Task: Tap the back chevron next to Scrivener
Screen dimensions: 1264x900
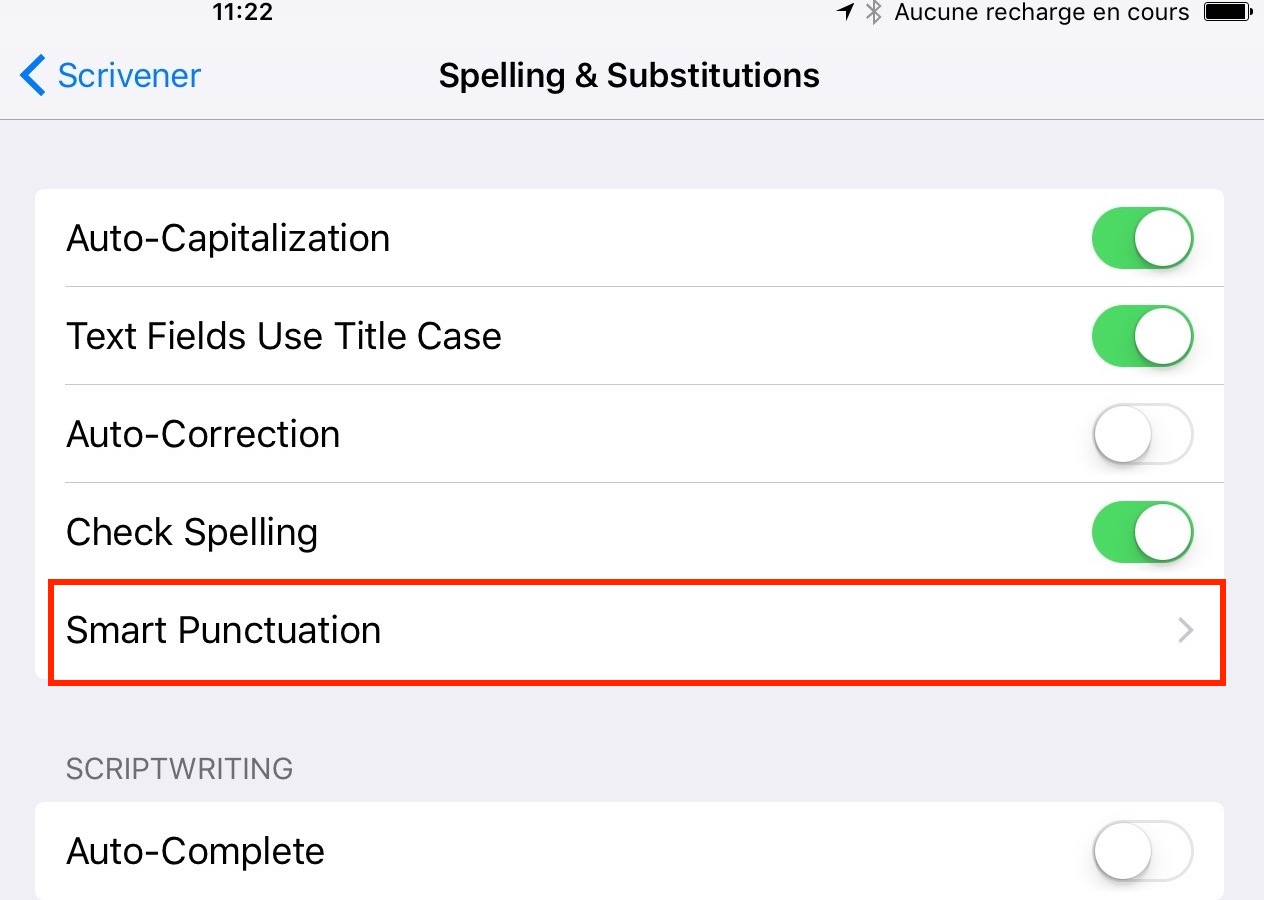Action: click(x=31, y=74)
